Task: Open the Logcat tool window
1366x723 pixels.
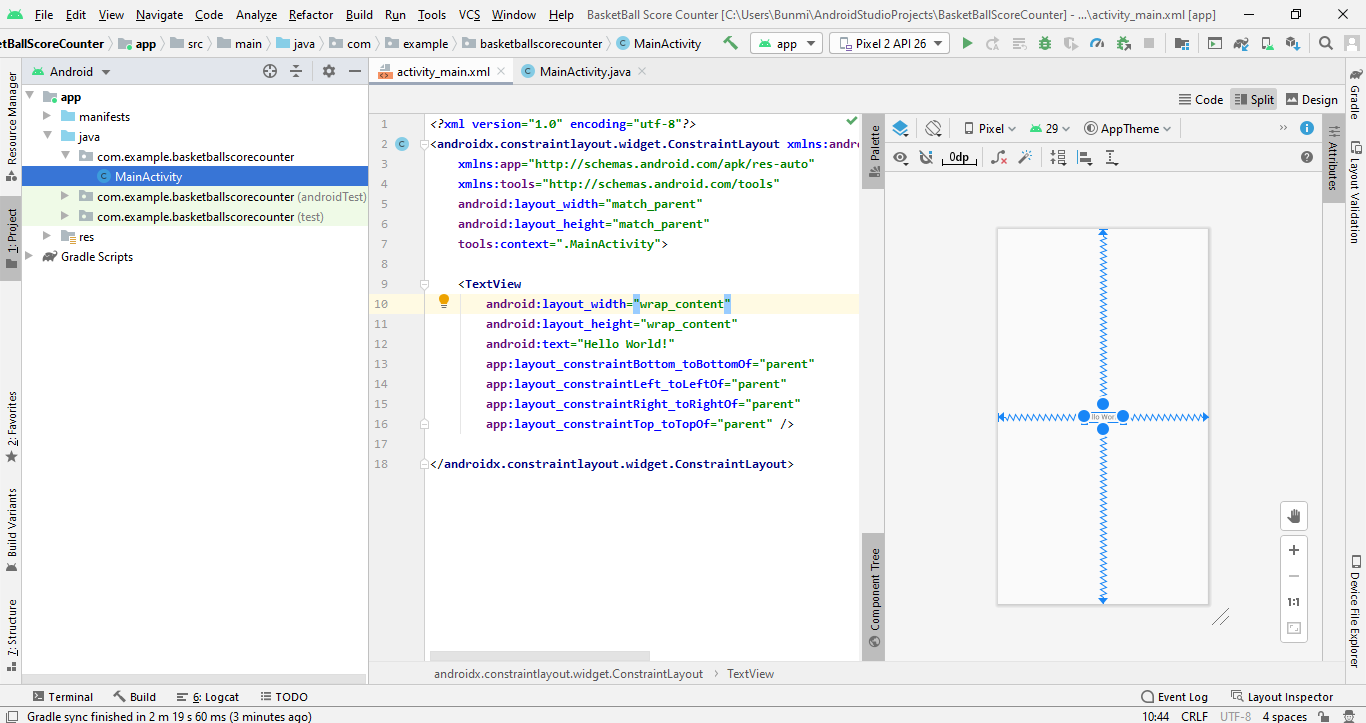Action: [209, 697]
